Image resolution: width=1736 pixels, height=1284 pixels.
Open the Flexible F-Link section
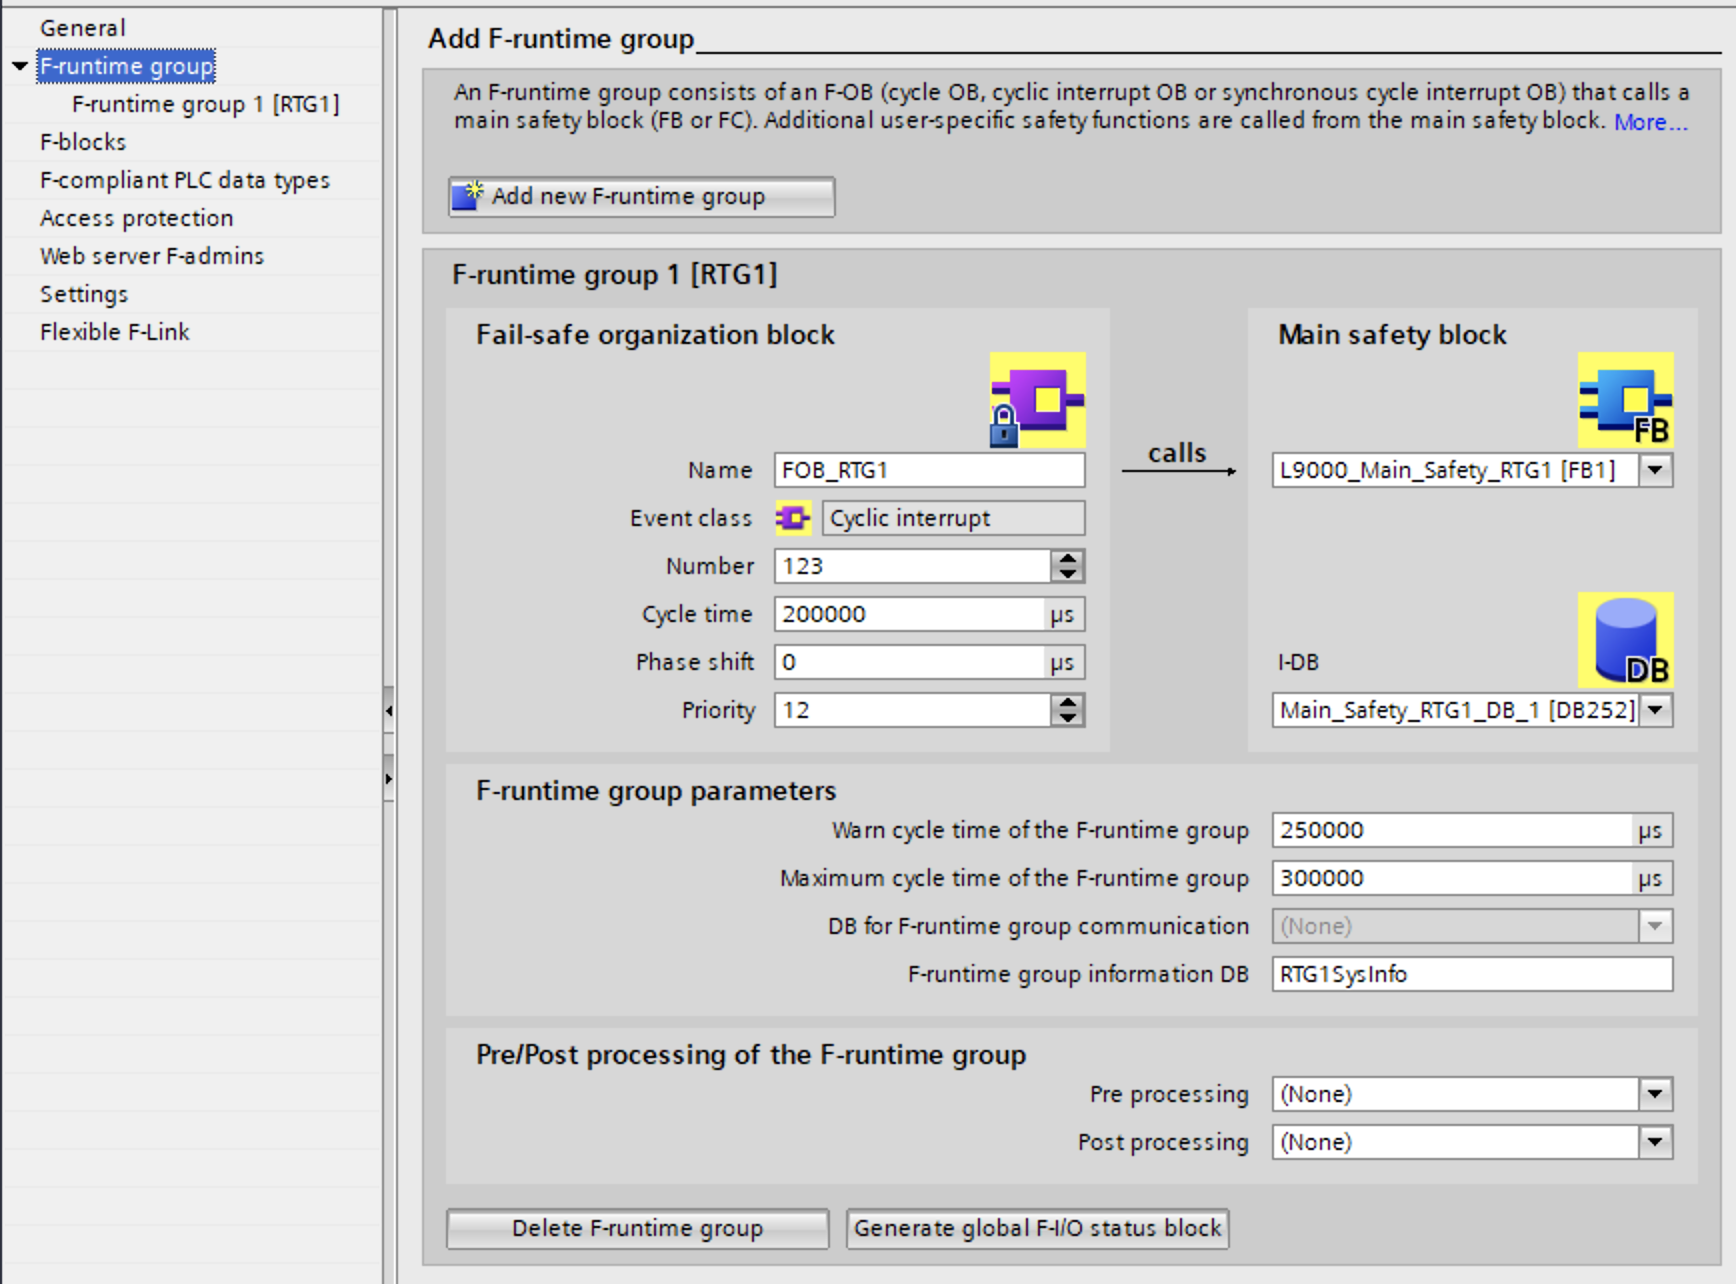click(114, 332)
